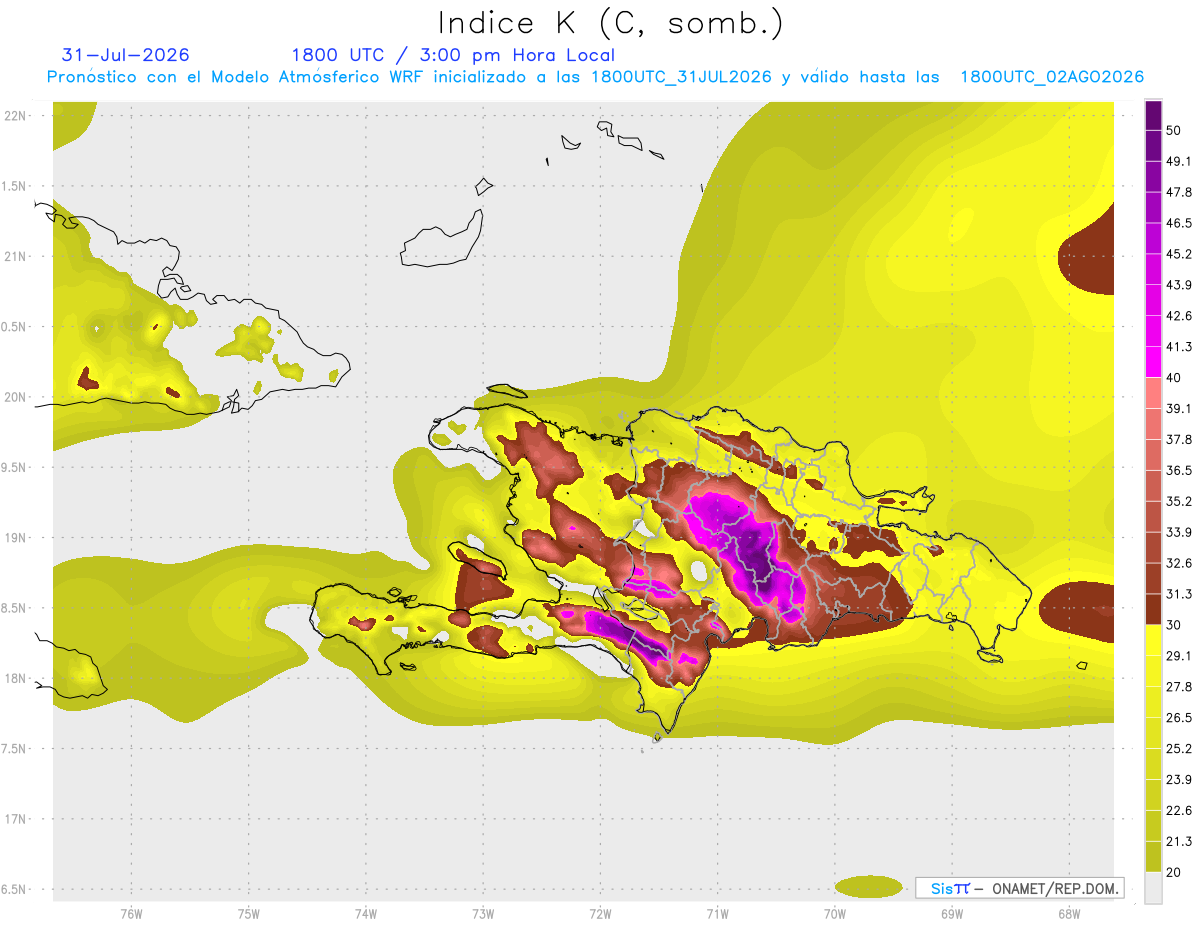Click "1800UTC_02AGO2026" valid-until time in the subtitle
This screenshot has height=927, width=1200.
point(1052,77)
